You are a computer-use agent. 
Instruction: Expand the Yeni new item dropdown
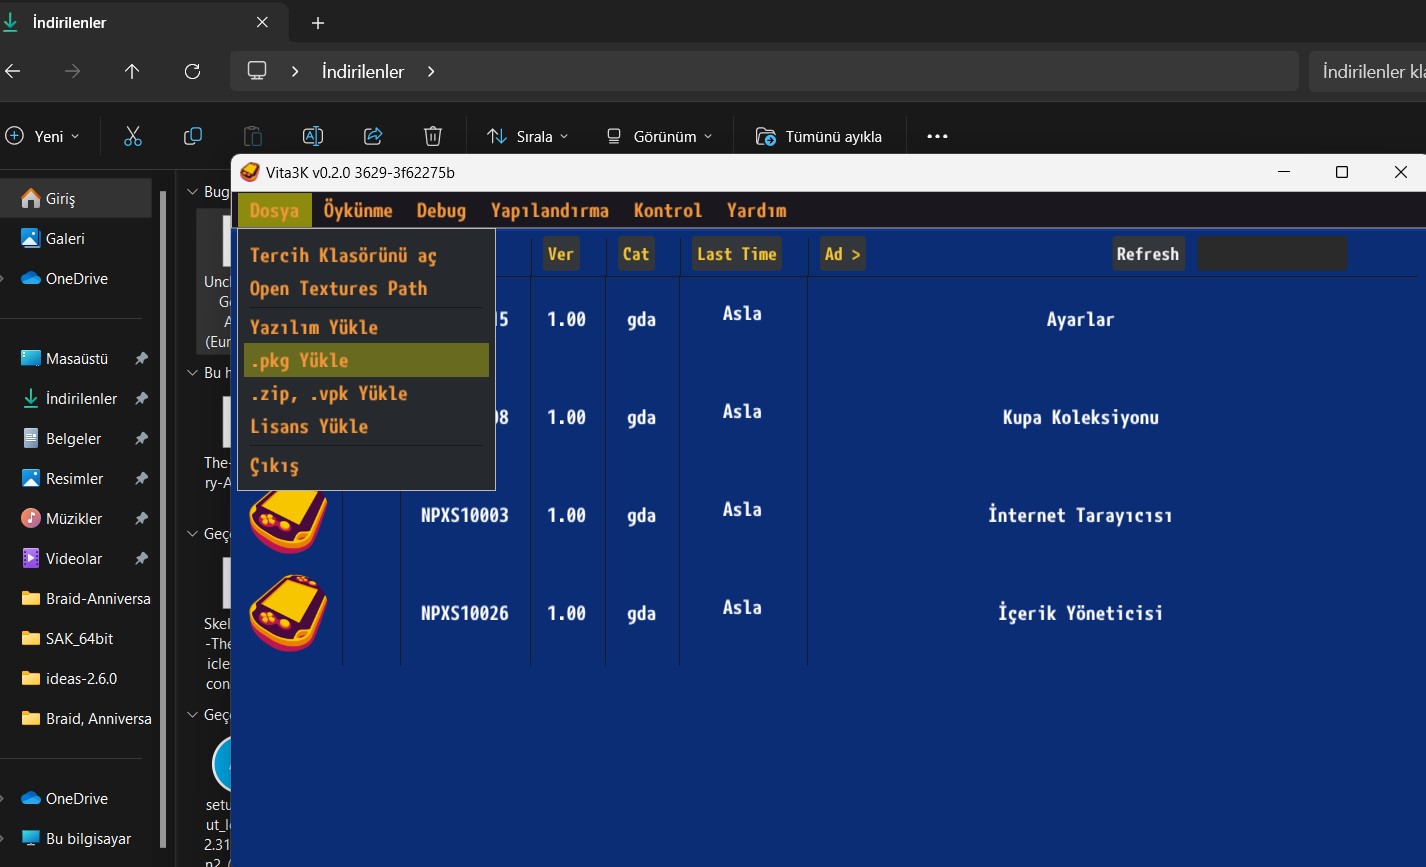[x=43, y=136]
